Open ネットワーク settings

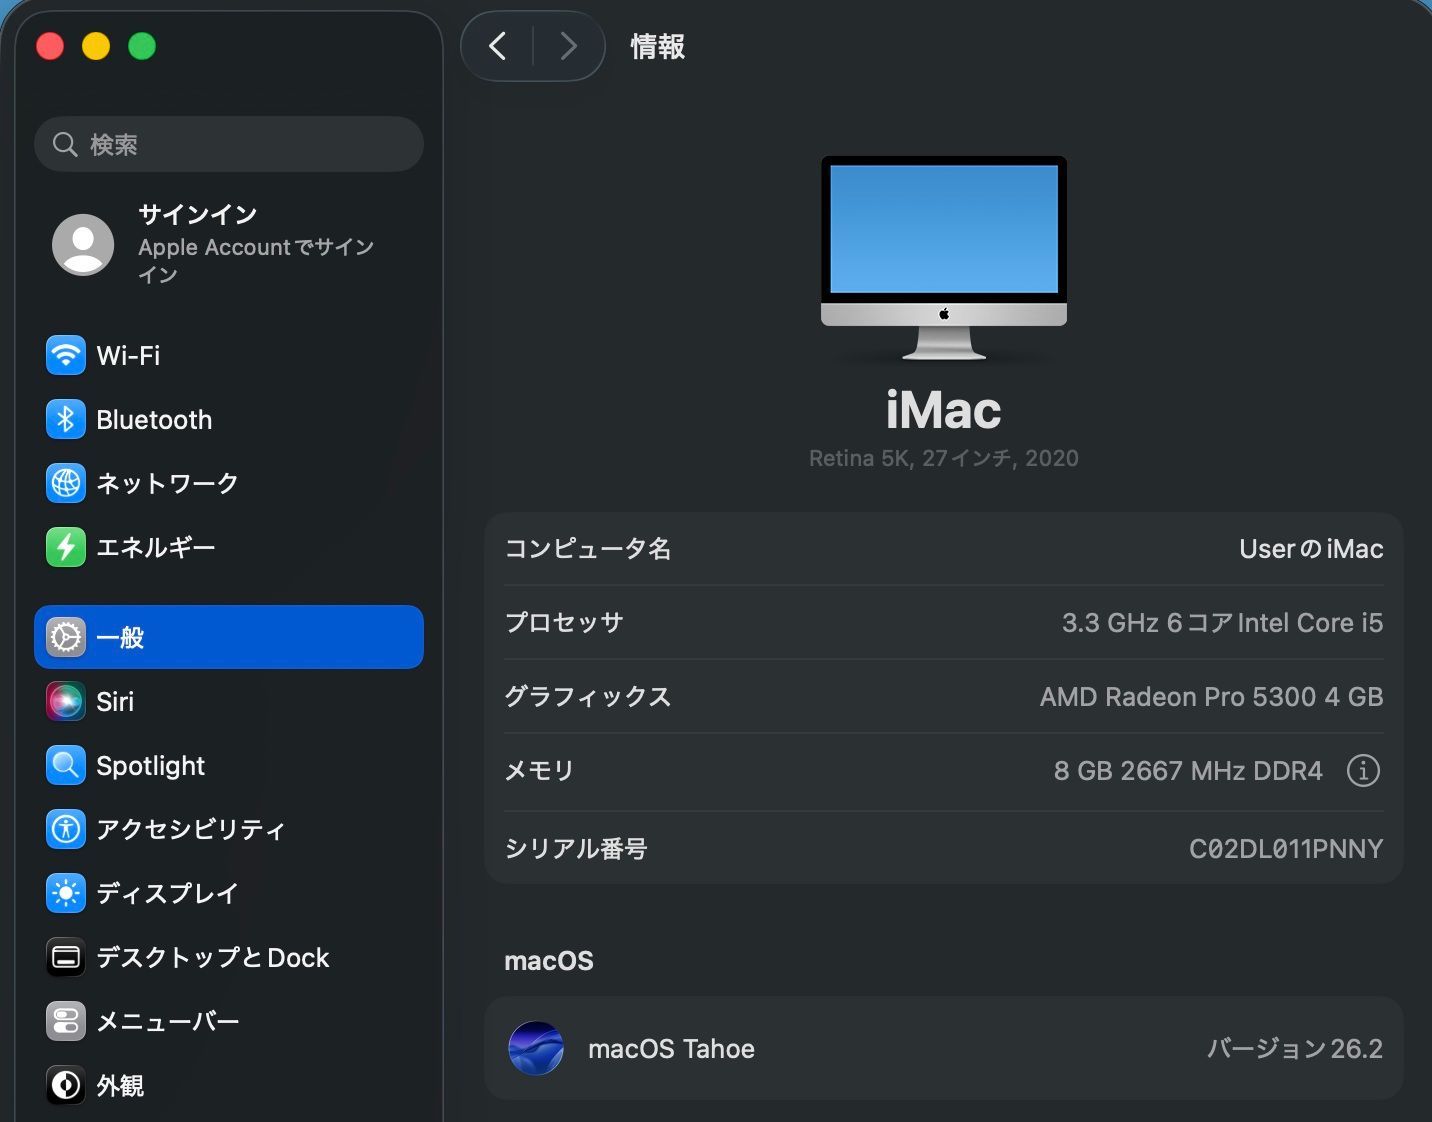(165, 483)
